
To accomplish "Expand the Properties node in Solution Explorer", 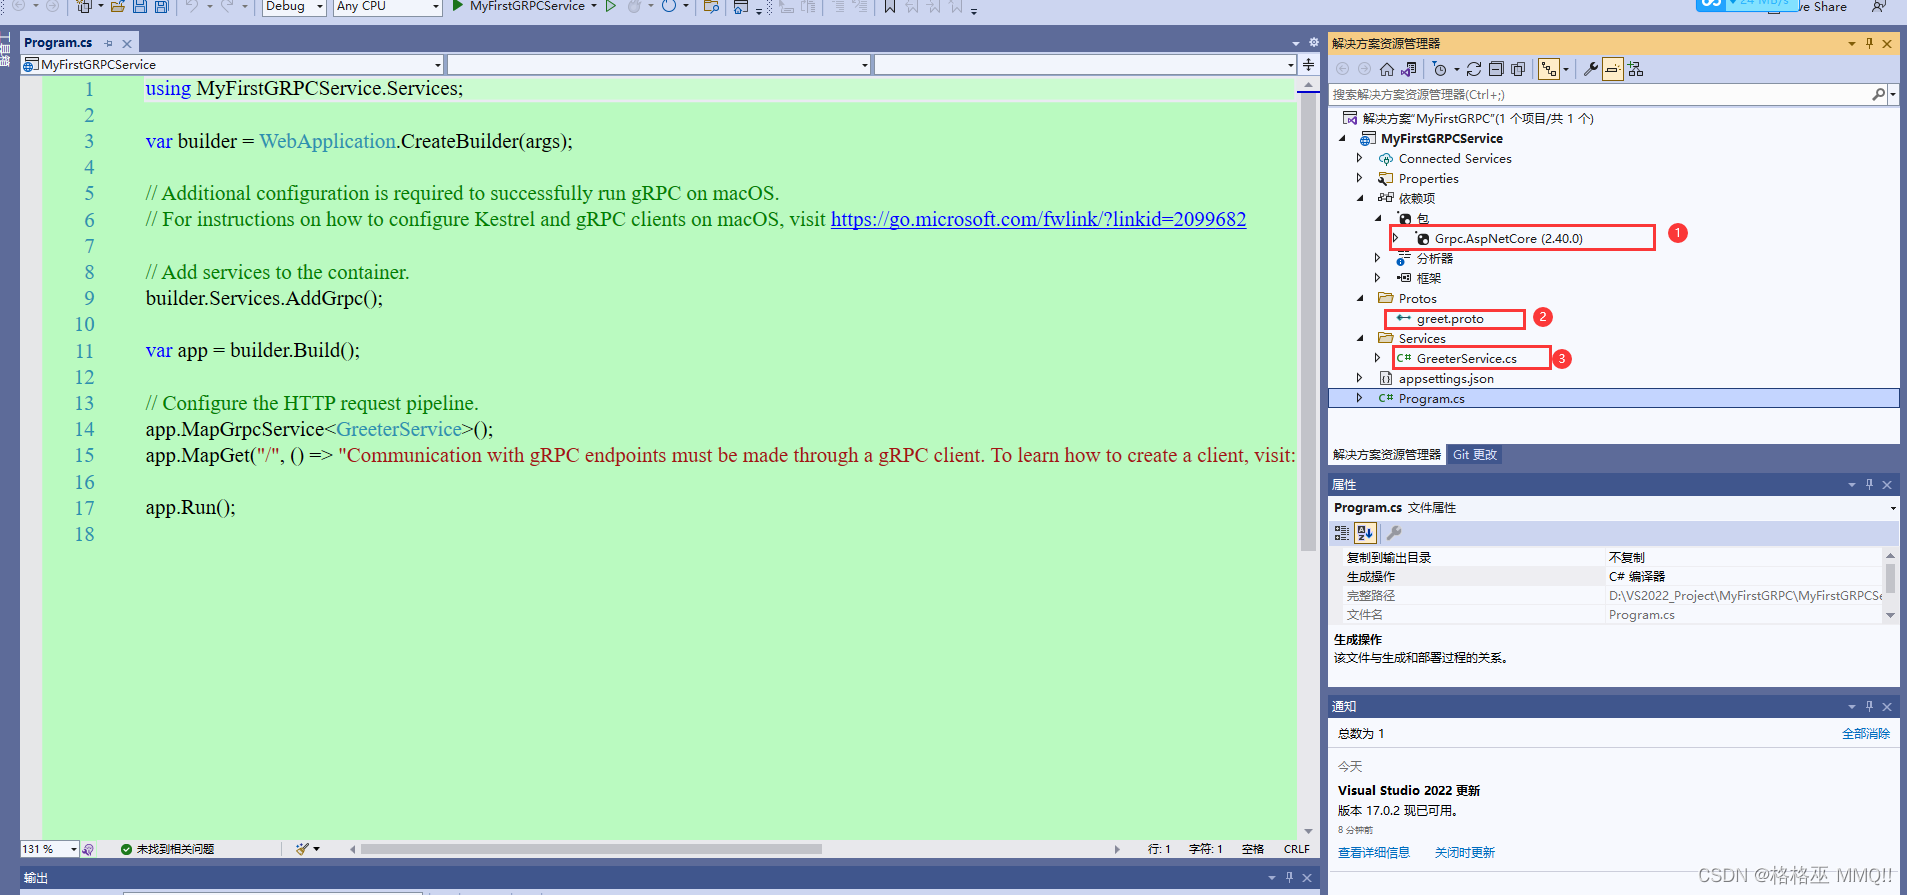I will coord(1360,178).
